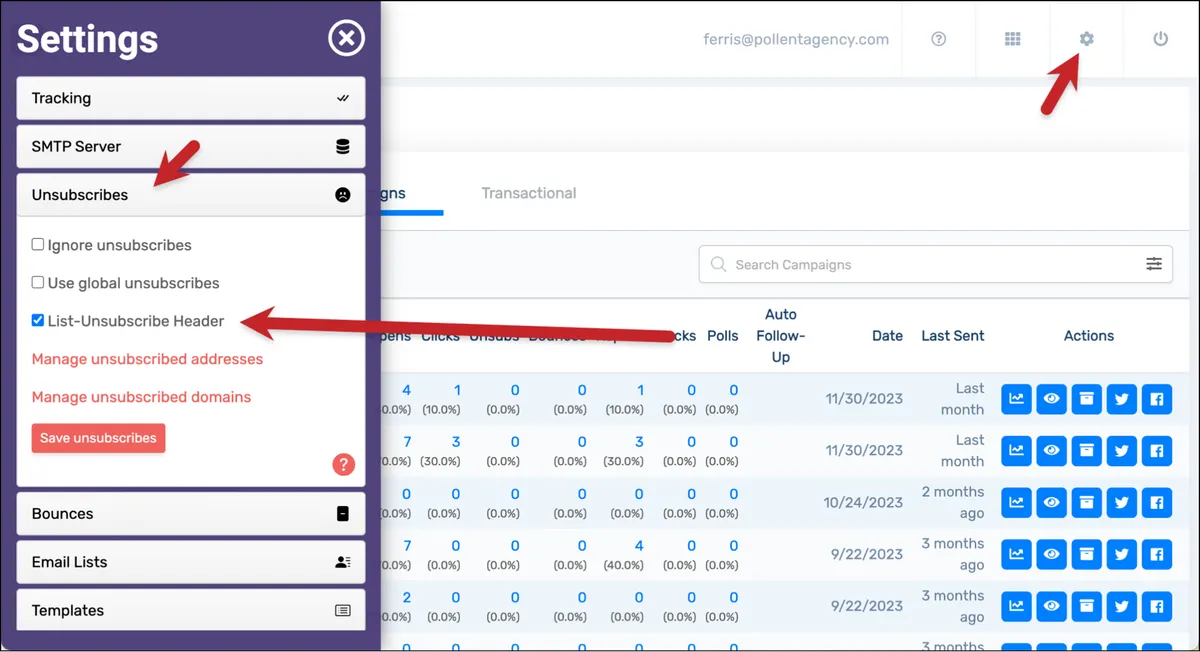Click the Actions column header

[1089, 336]
